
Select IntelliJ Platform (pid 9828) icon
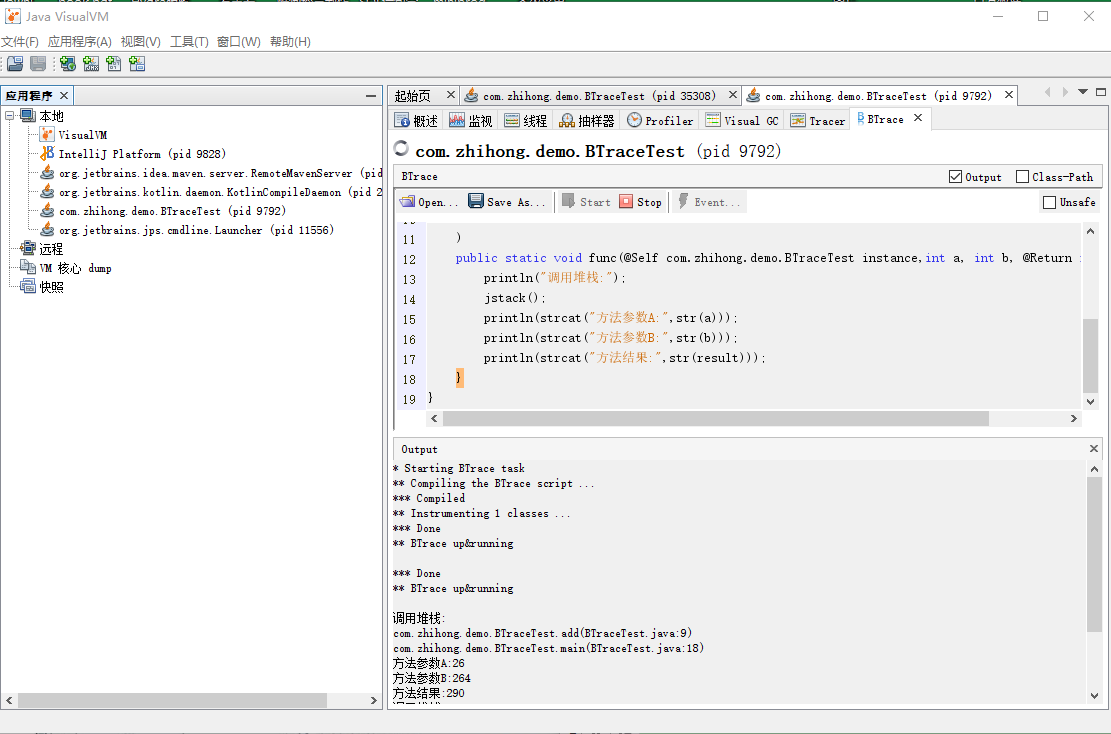point(47,154)
